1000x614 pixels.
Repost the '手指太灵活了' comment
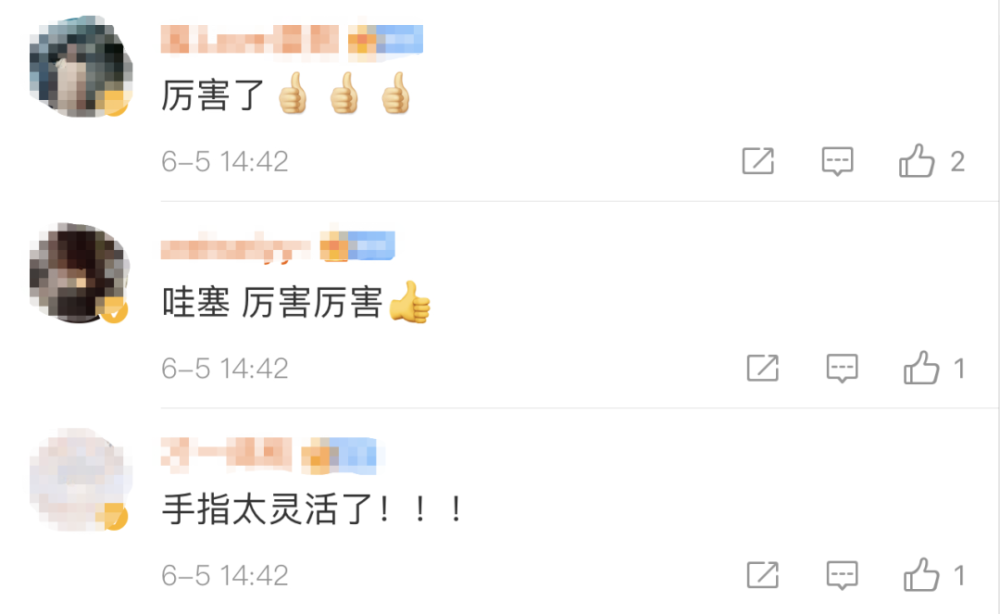click(763, 575)
